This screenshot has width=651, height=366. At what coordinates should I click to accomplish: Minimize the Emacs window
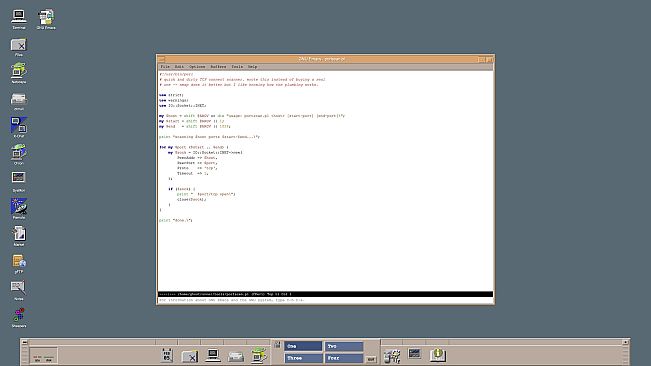tap(482, 59)
